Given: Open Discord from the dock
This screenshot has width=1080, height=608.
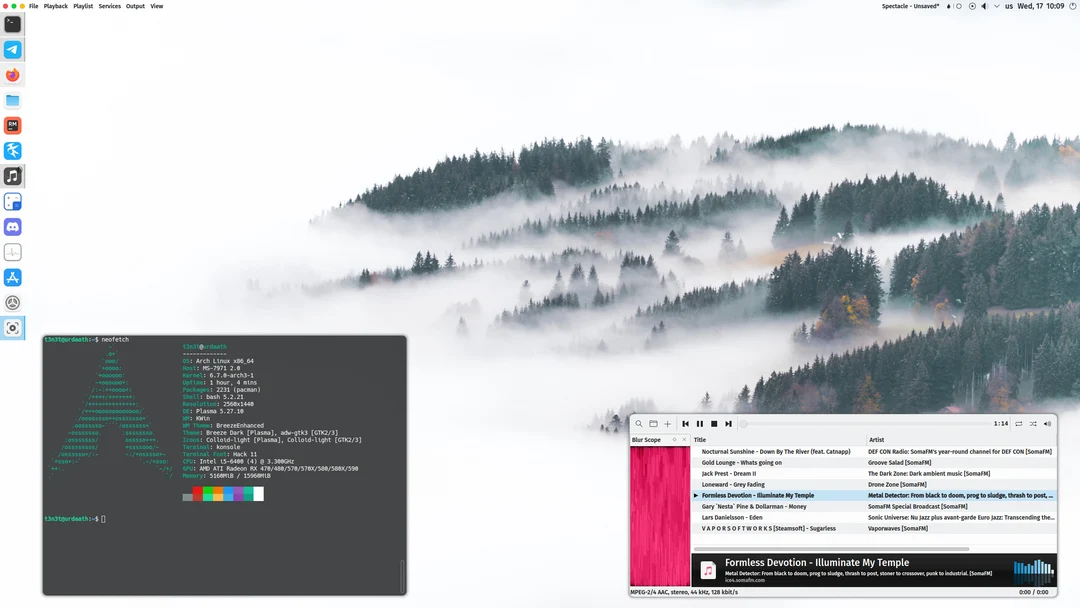Looking at the screenshot, I should [x=12, y=226].
